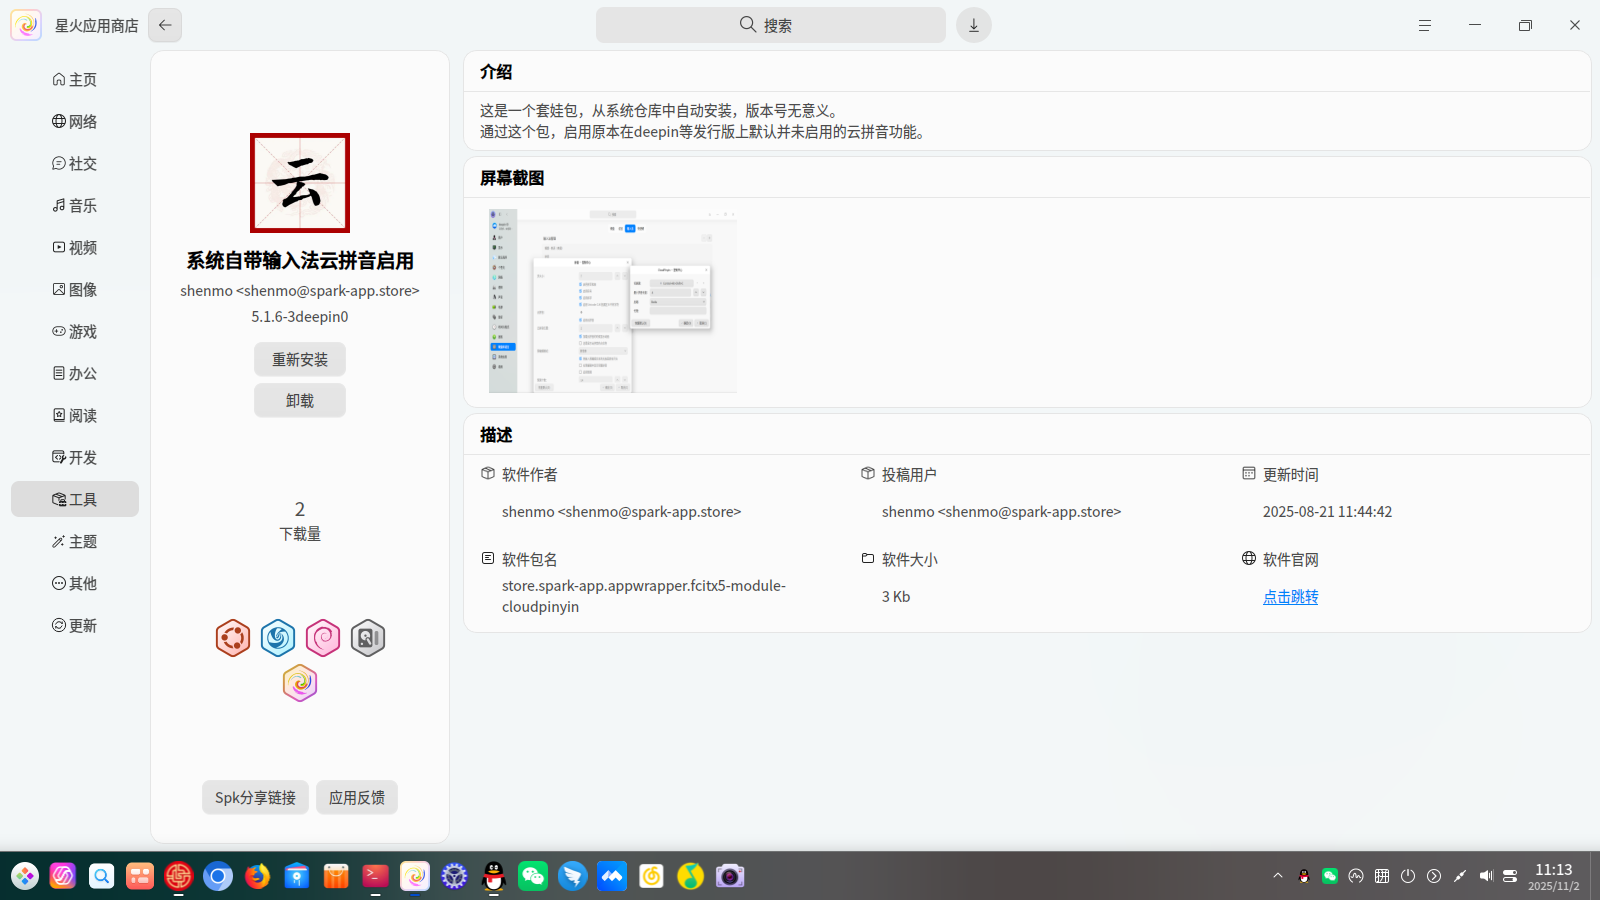
Task: Click the version text 5.1.6-3deepin0
Action: click(x=300, y=317)
